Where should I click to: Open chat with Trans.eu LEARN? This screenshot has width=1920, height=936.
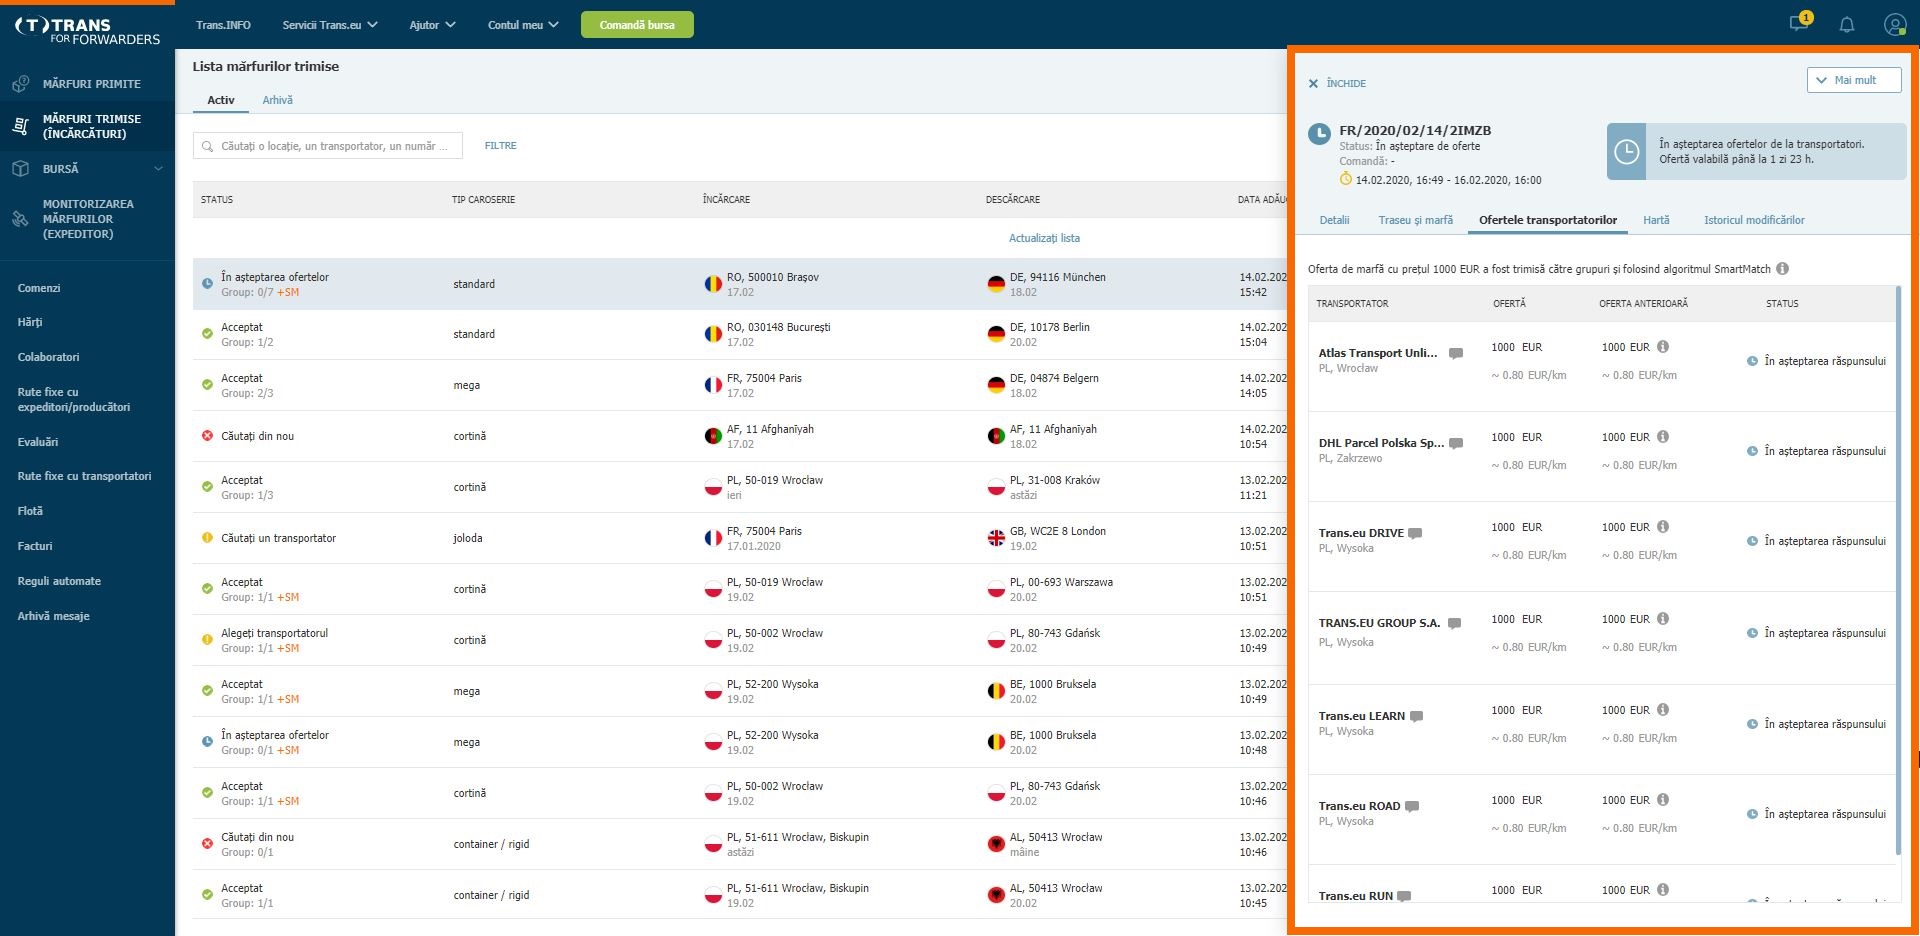pyautogui.click(x=1416, y=716)
